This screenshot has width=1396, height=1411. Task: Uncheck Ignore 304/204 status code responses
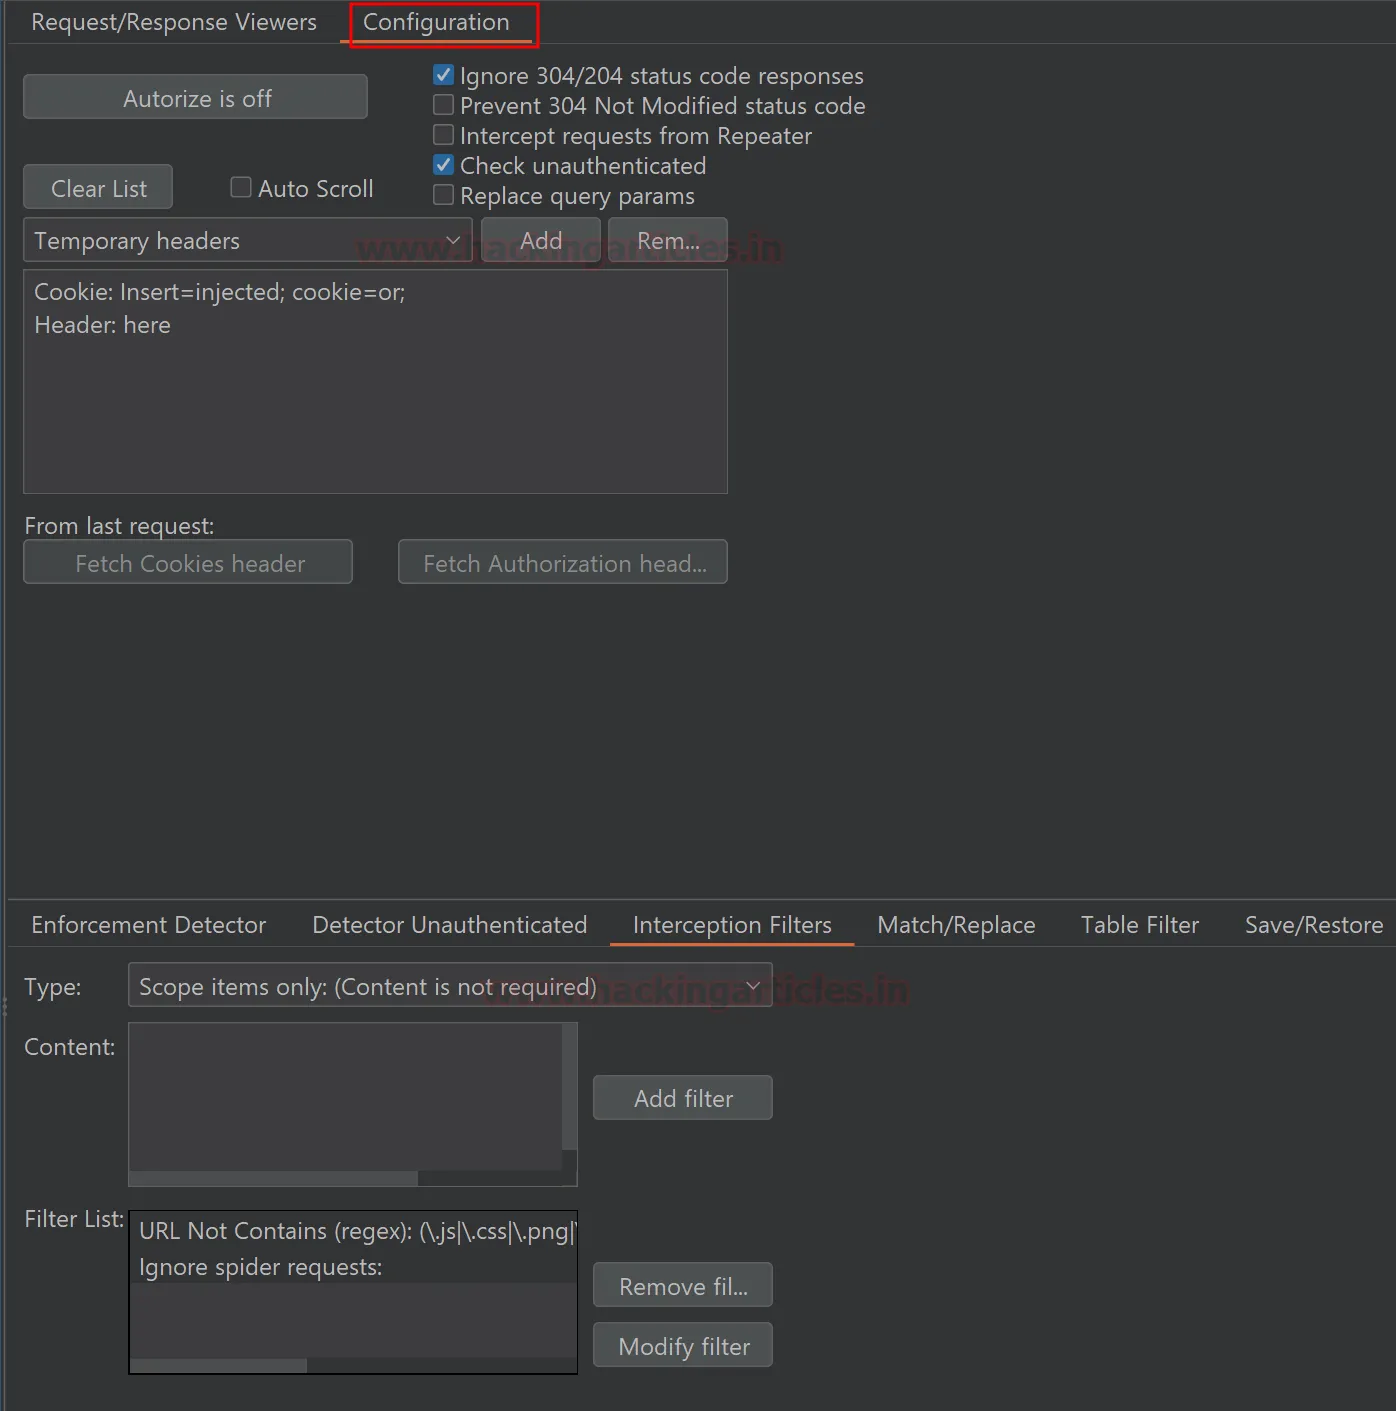point(443,75)
